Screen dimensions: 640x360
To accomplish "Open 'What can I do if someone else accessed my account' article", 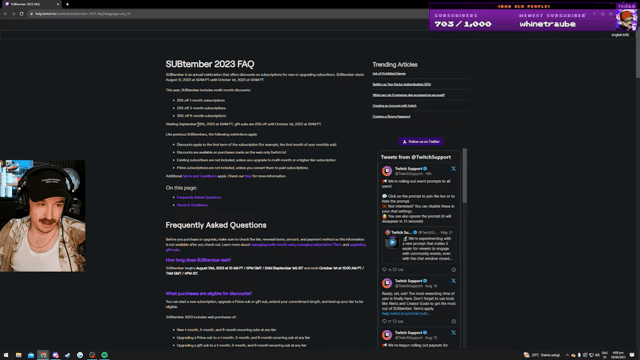I will point(409,95).
